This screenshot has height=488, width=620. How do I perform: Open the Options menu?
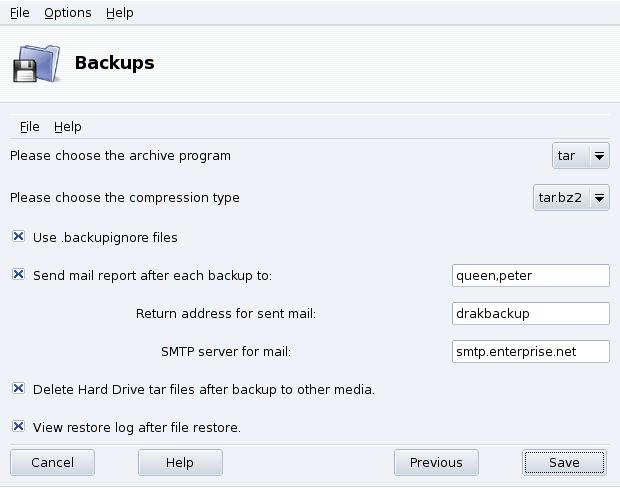tap(68, 13)
